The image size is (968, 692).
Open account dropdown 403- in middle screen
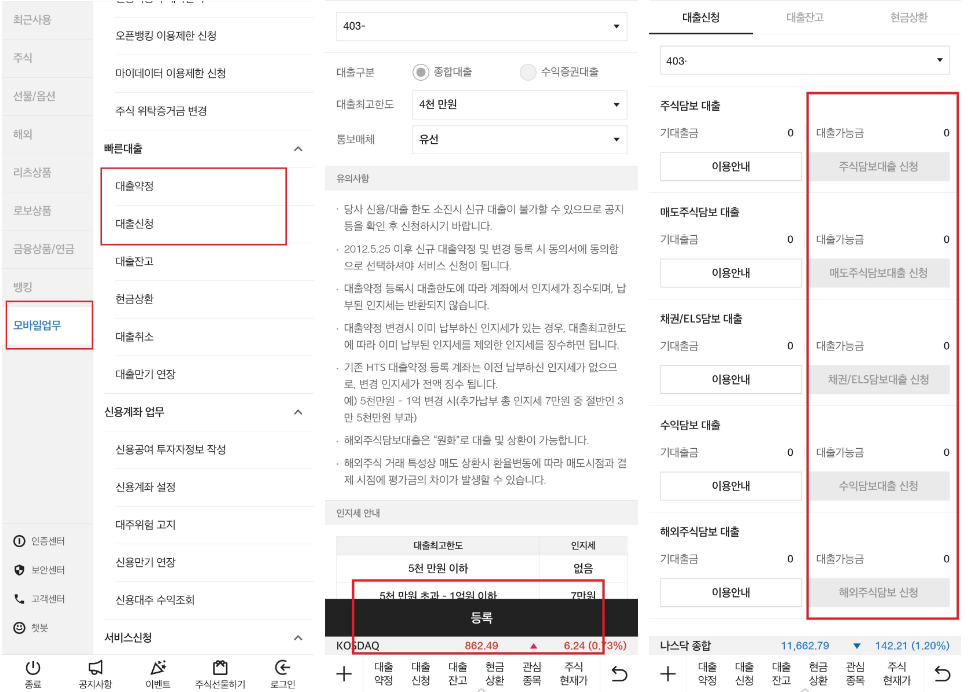[482, 26]
